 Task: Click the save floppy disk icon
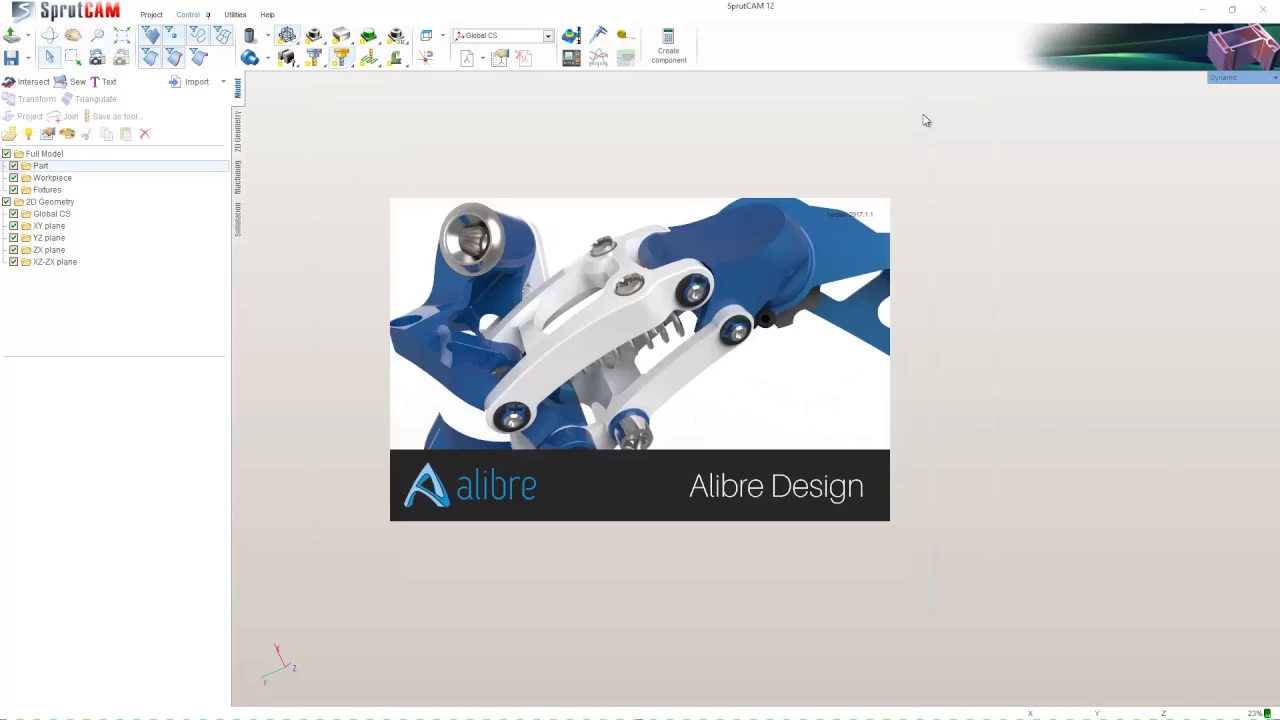point(11,58)
